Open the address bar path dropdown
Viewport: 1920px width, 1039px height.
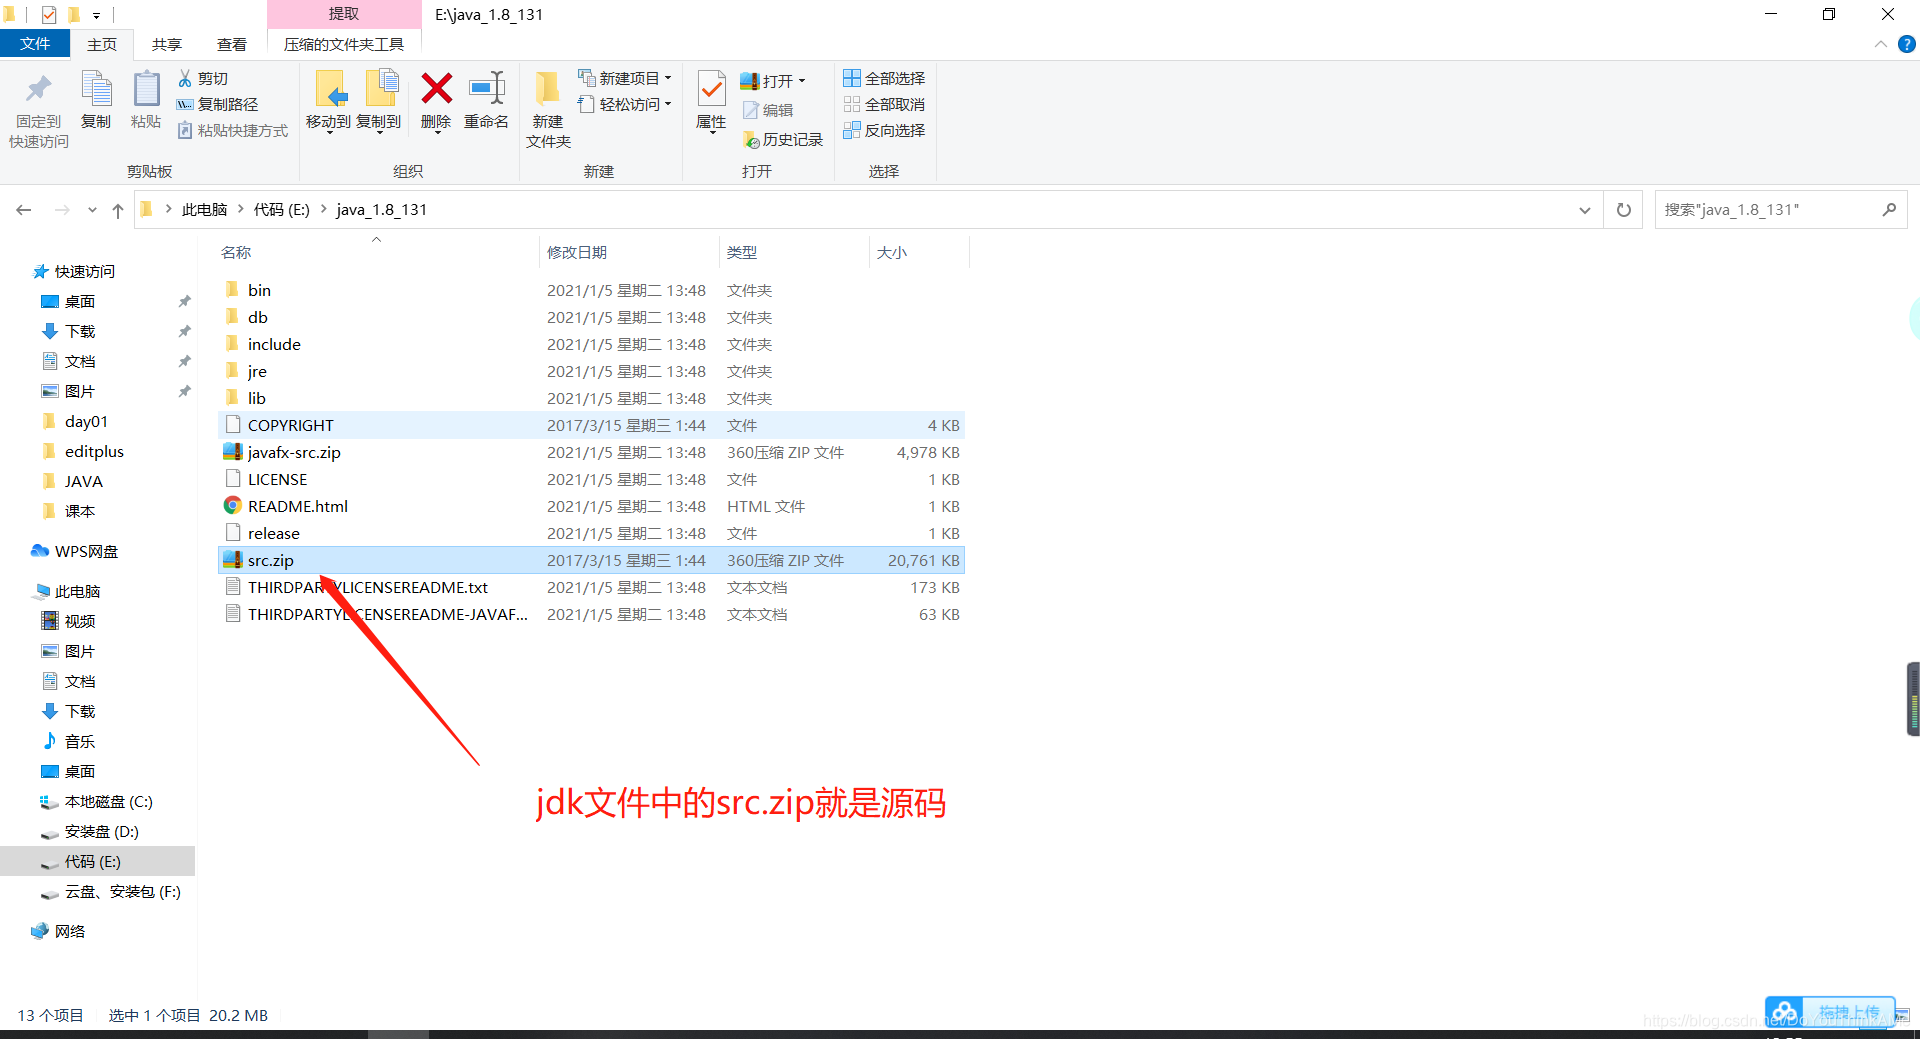1584,210
